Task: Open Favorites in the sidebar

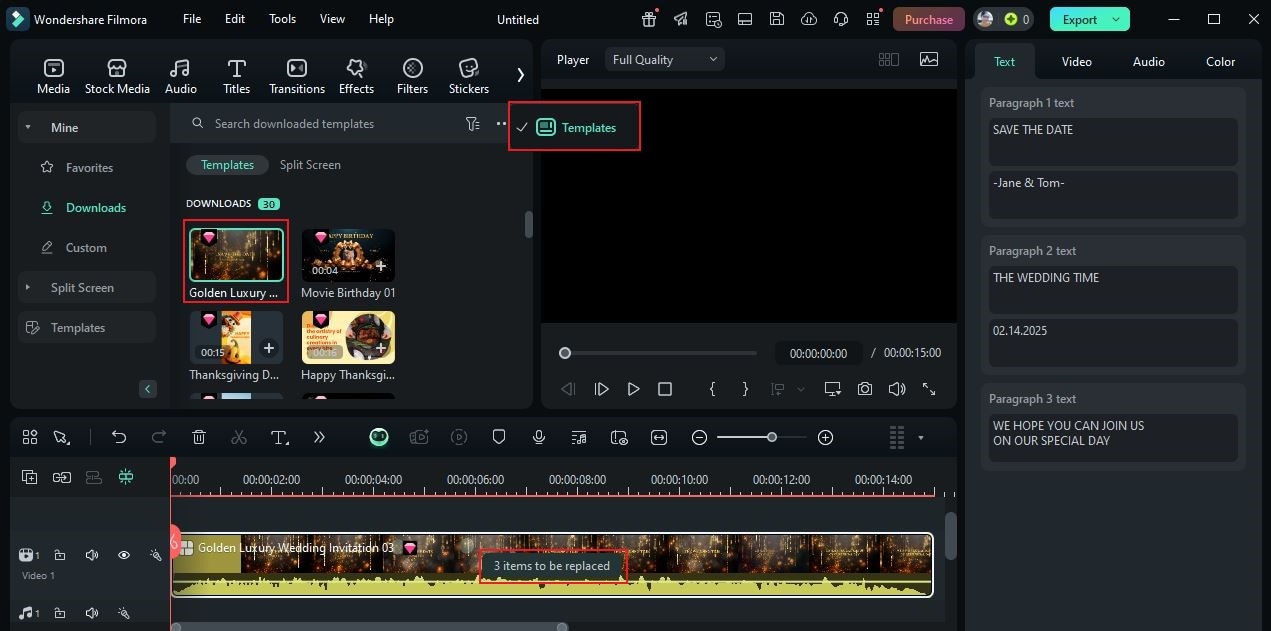Action: [89, 167]
